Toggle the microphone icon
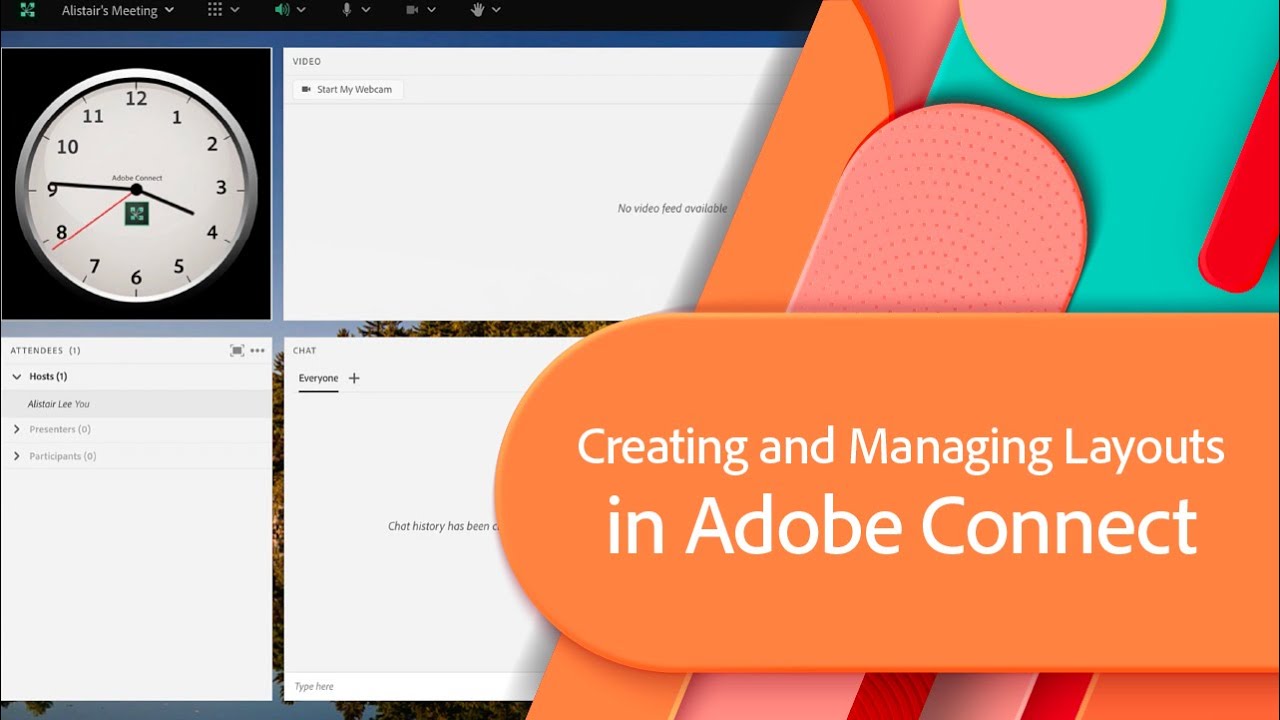The width and height of the screenshot is (1280, 720). pos(347,10)
